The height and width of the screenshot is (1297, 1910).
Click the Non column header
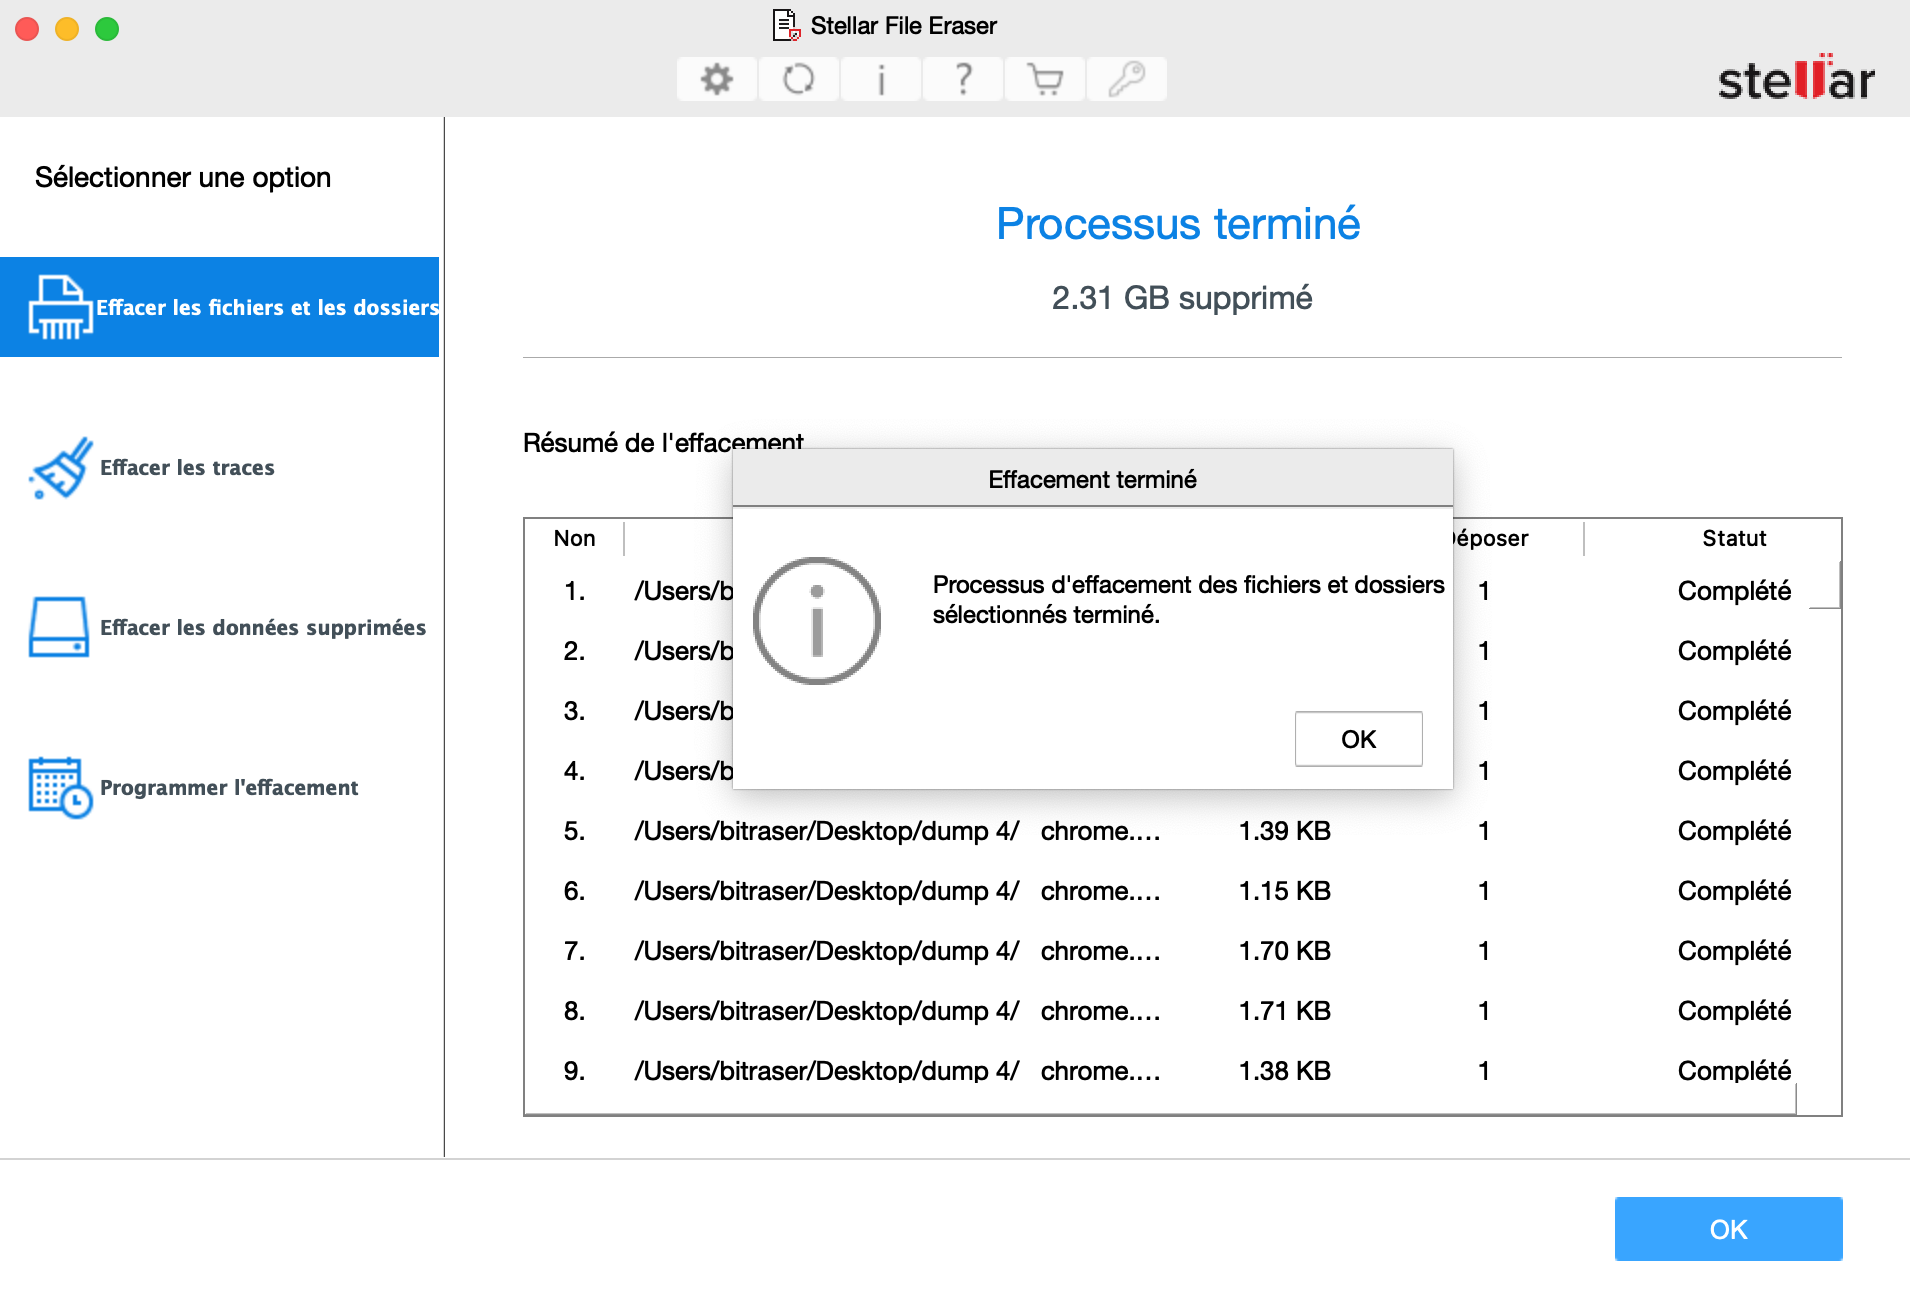574,538
